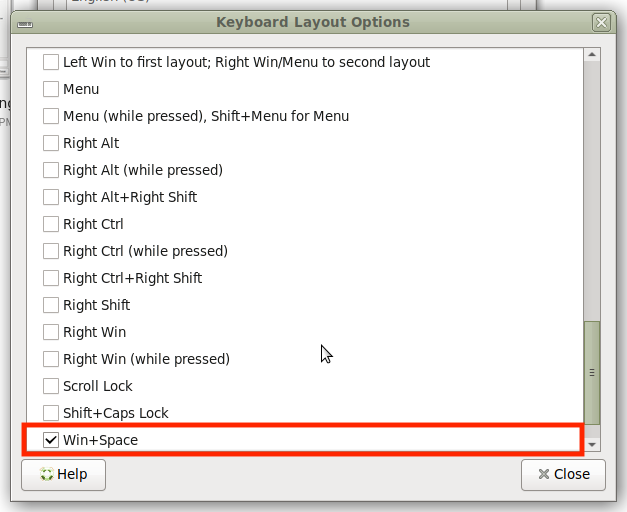Check the Right Win checkbox
Viewport: 627px width, 512px height.
[x=51, y=332]
